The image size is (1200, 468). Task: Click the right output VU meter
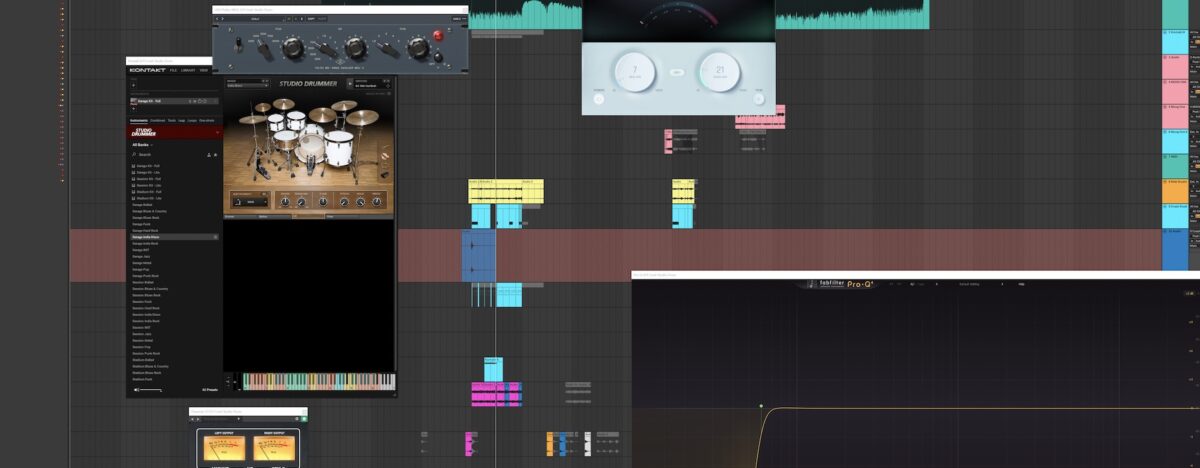(273, 448)
